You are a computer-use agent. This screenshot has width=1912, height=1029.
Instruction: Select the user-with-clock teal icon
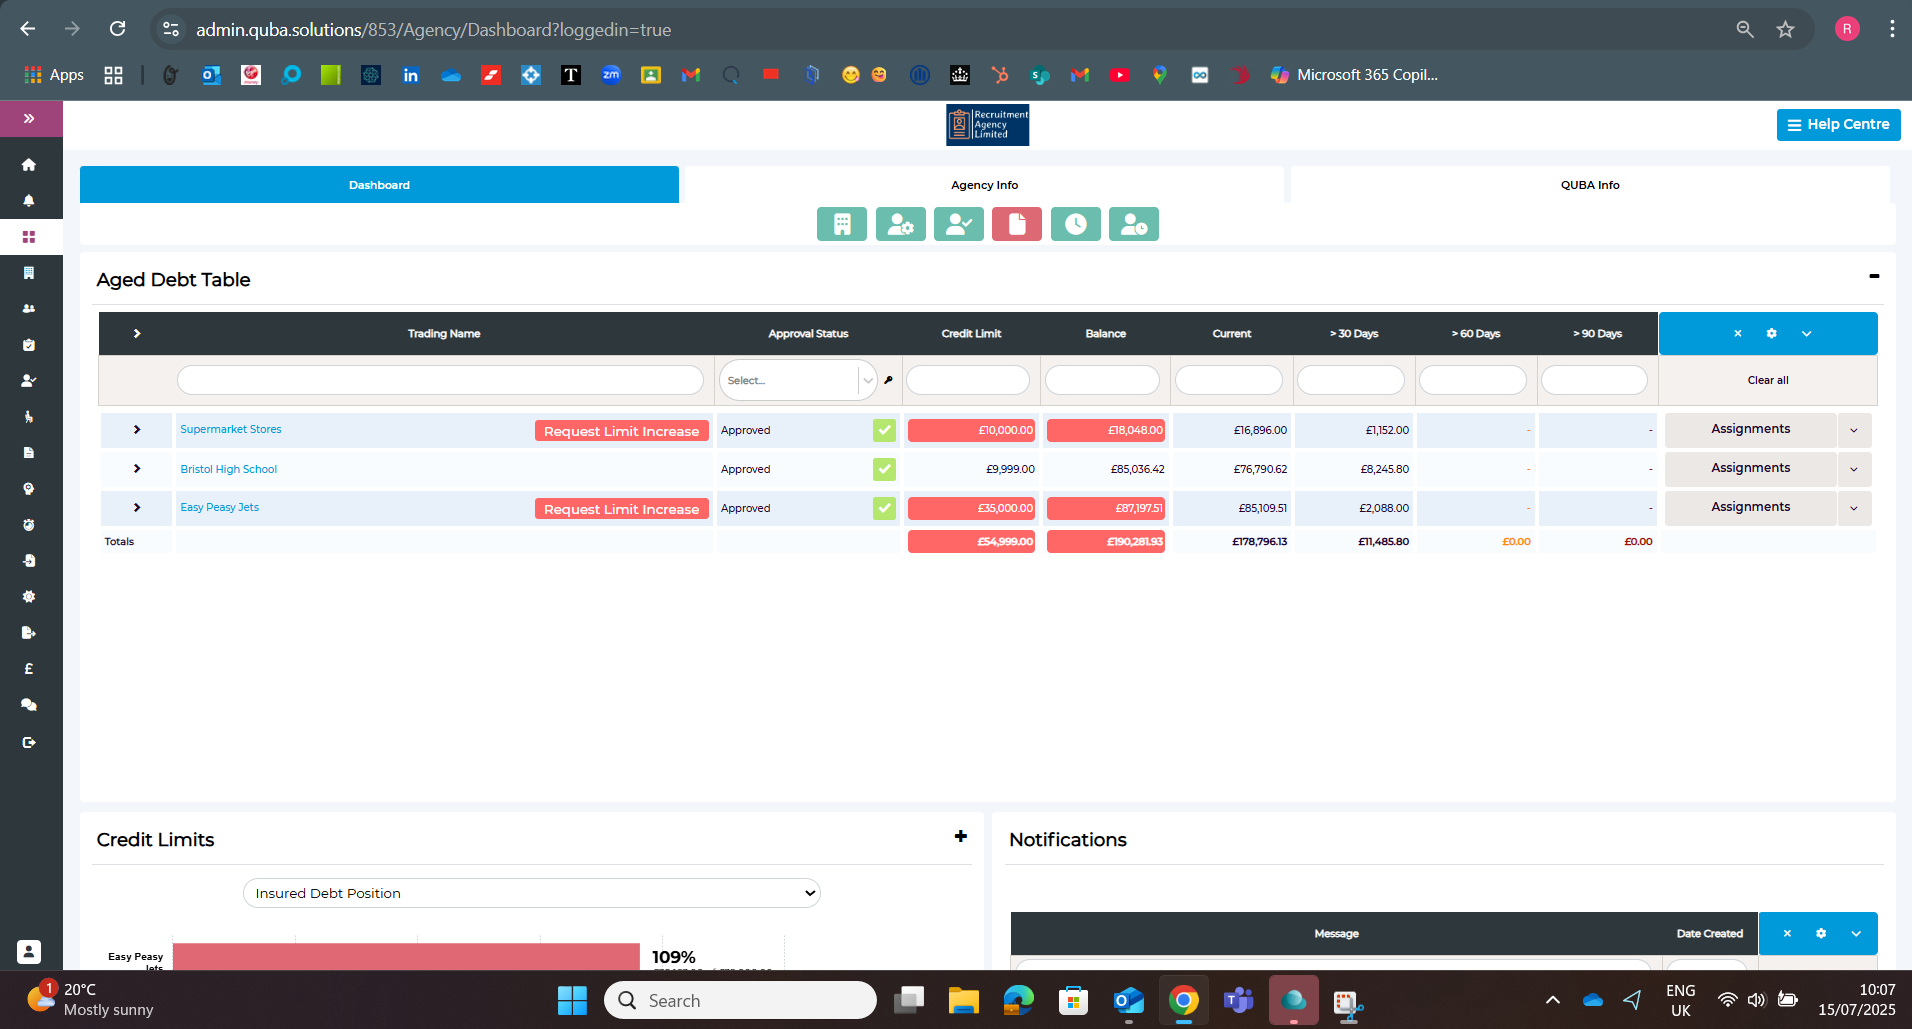tap(1133, 224)
